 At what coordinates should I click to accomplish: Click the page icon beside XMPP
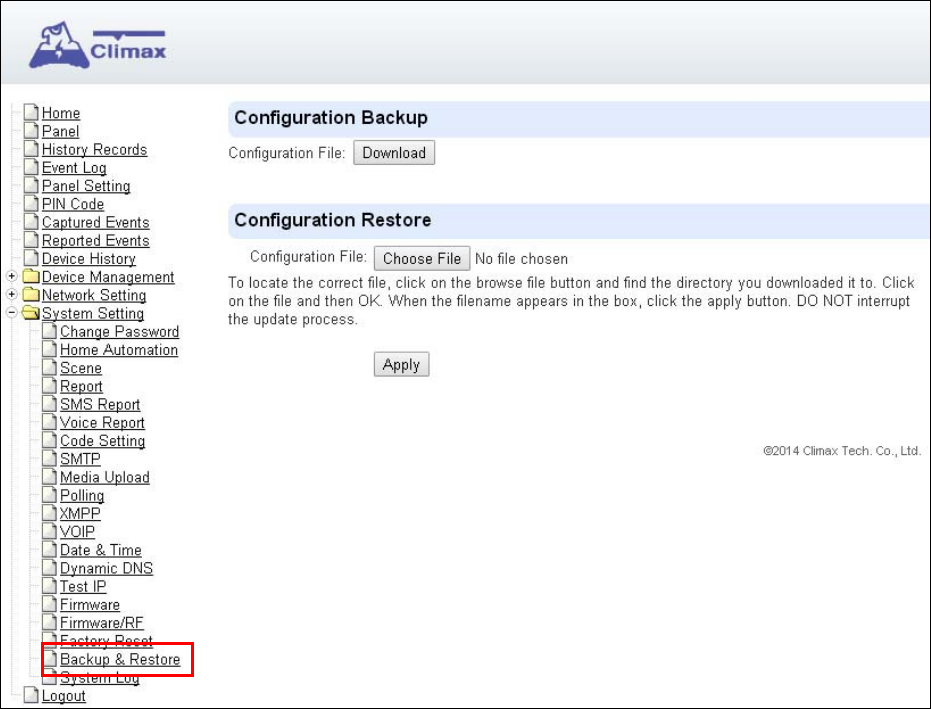(50, 513)
